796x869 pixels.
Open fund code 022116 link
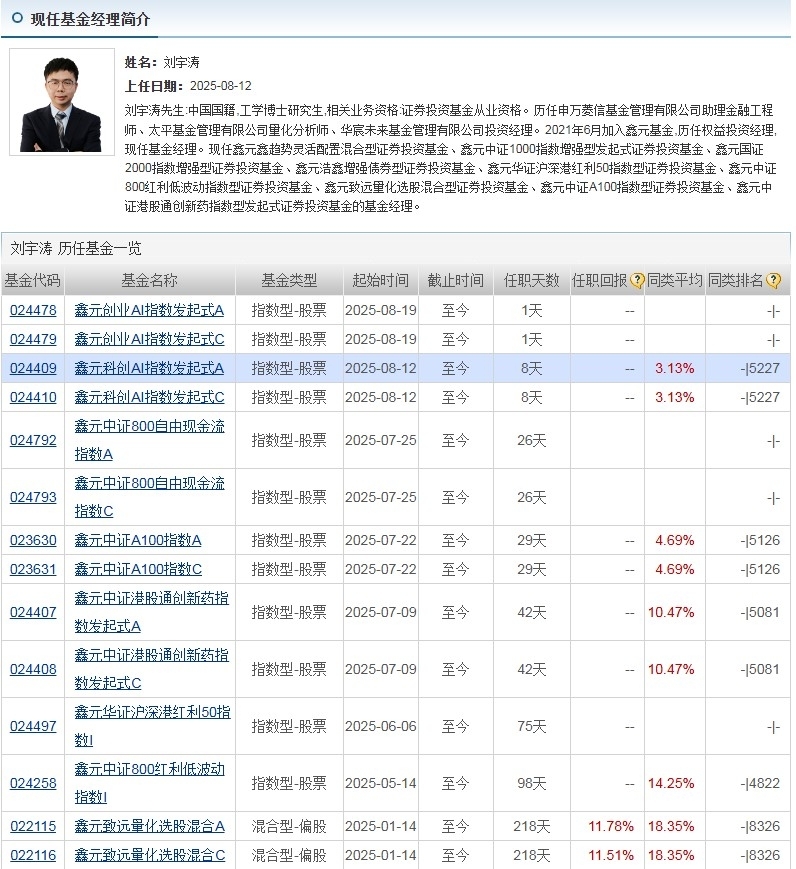coord(33,855)
